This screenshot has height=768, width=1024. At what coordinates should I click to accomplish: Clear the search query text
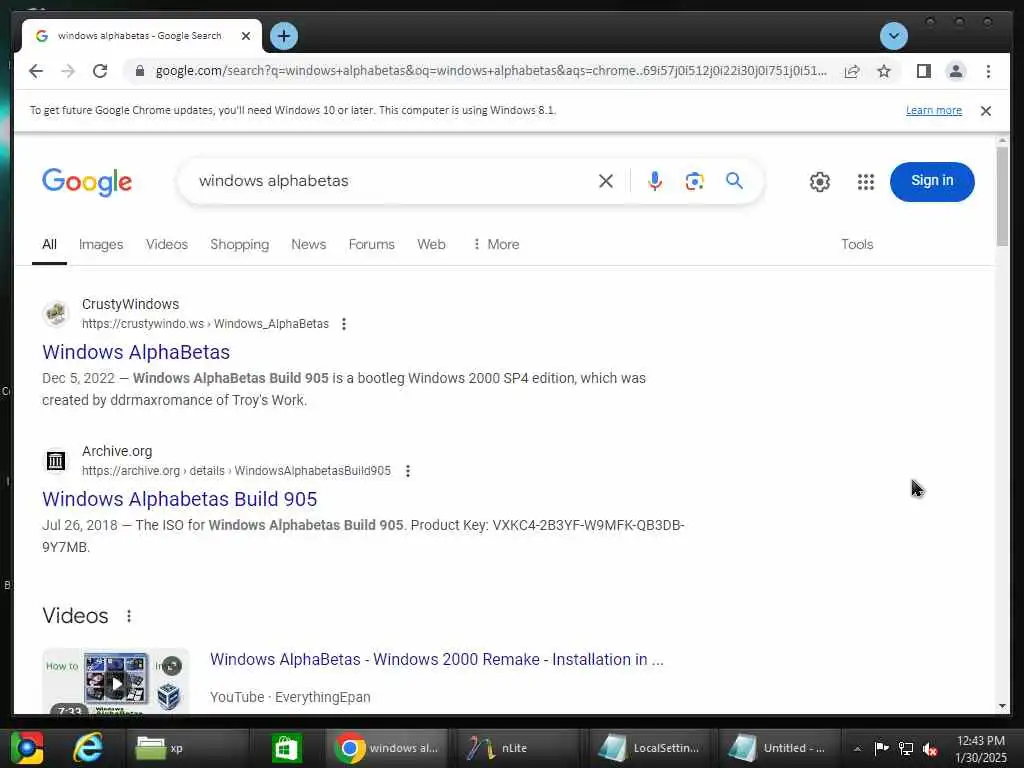tap(605, 181)
